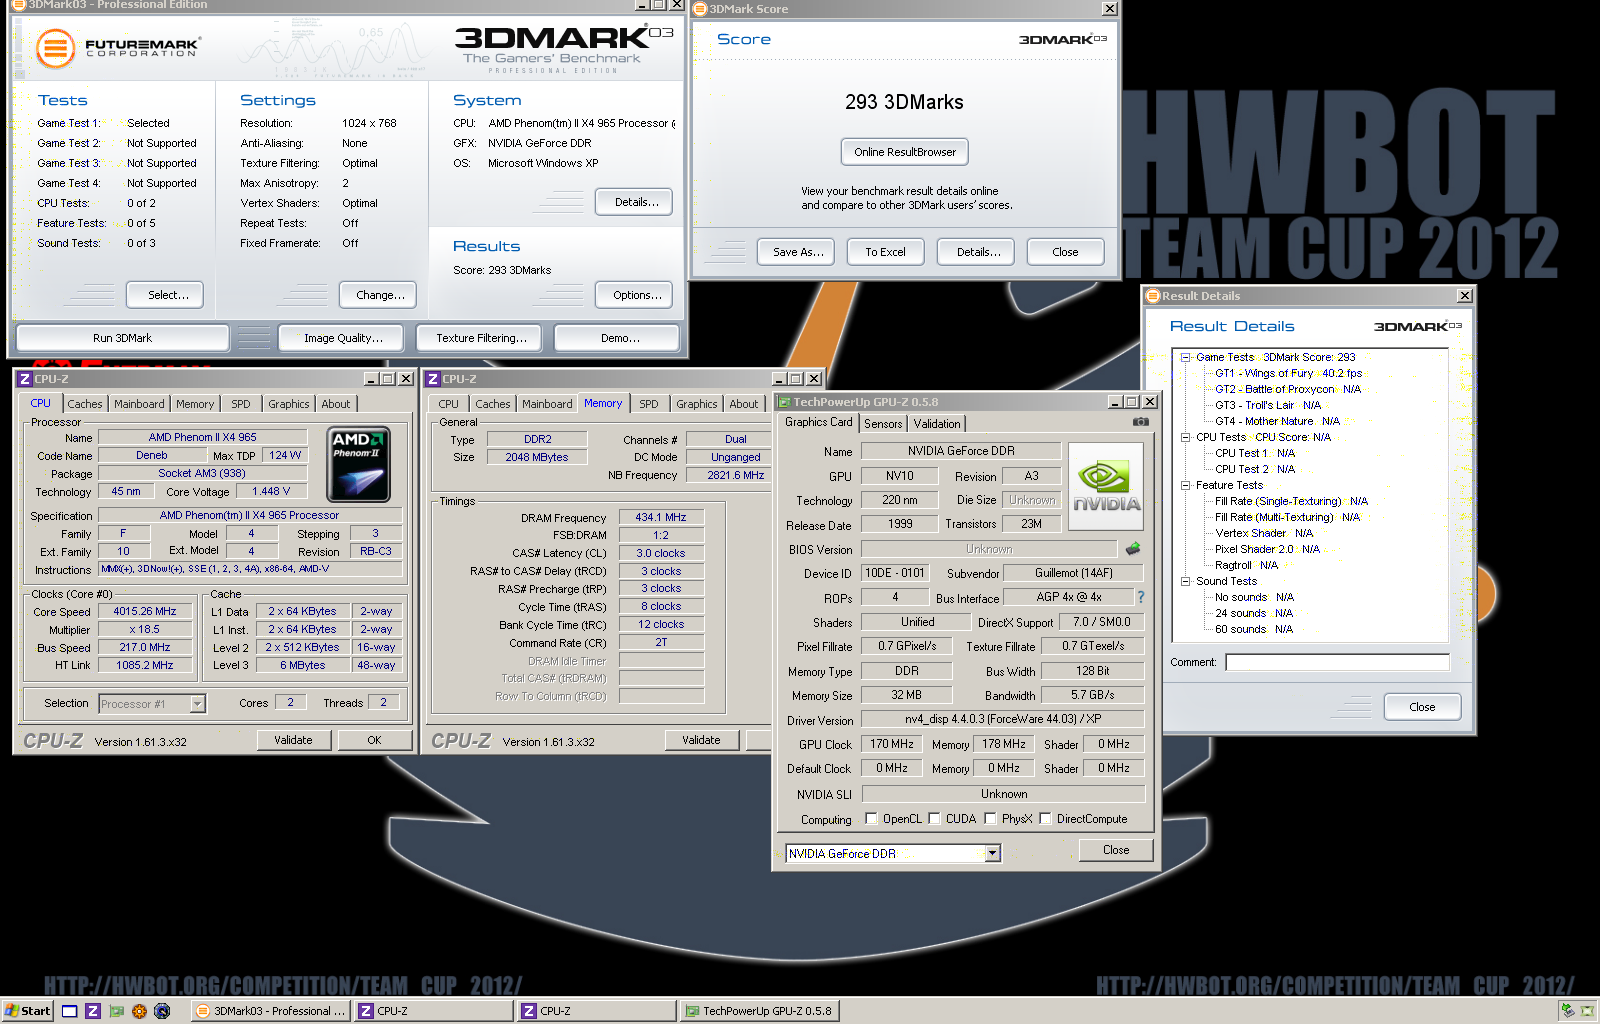Collapse the Feature Tests tree node
The image size is (1600, 1024).
(x=1185, y=485)
